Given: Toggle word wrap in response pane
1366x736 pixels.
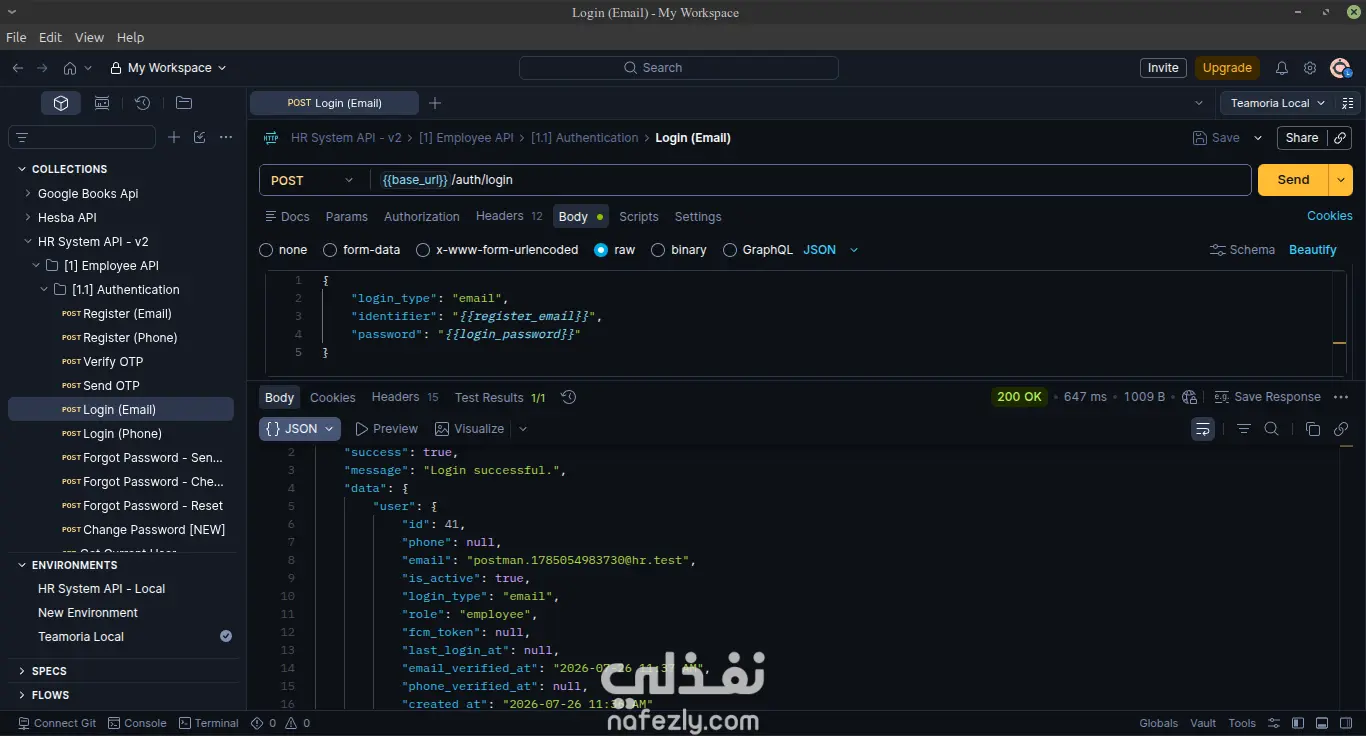Looking at the screenshot, I should tap(1203, 429).
